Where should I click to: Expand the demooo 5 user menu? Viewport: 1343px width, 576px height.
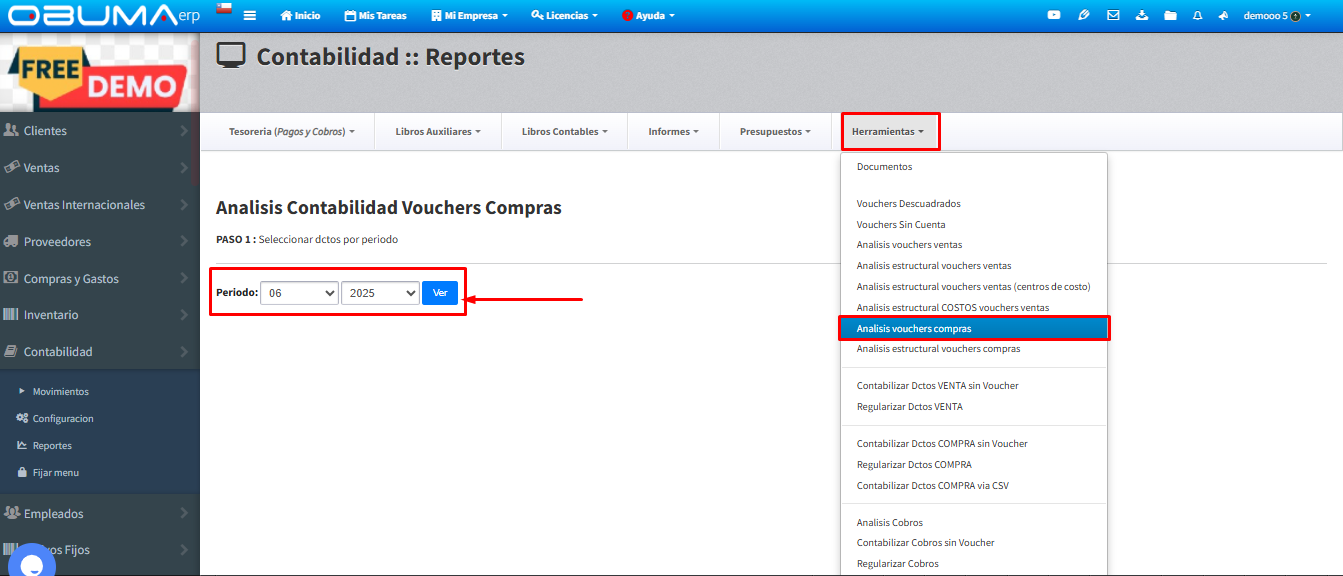tap(1277, 16)
